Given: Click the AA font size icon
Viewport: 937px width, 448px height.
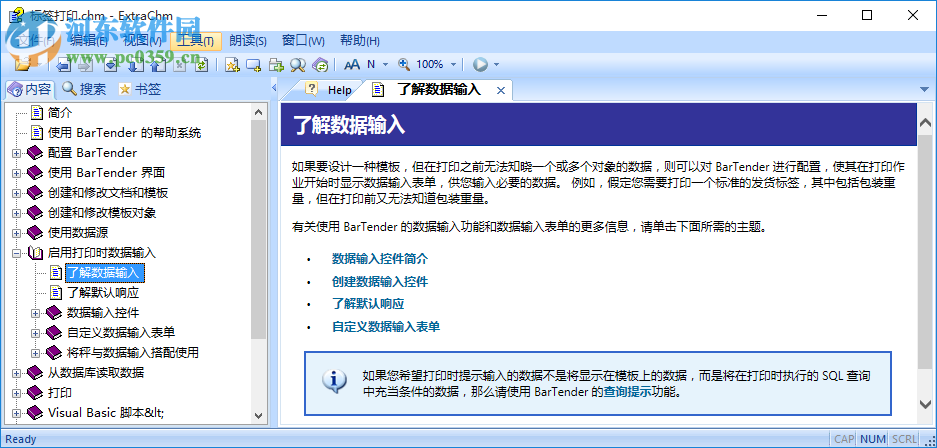Looking at the screenshot, I should pyautogui.click(x=352, y=65).
